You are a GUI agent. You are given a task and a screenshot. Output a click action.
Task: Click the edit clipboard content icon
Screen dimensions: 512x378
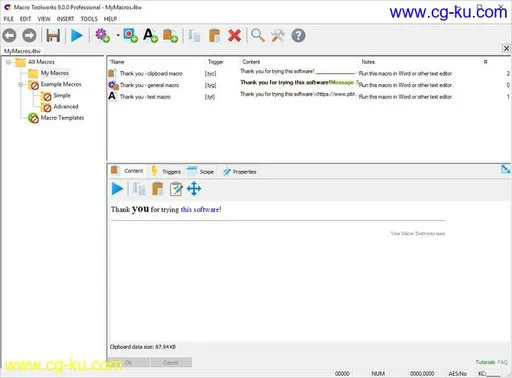(x=176, y=189)
